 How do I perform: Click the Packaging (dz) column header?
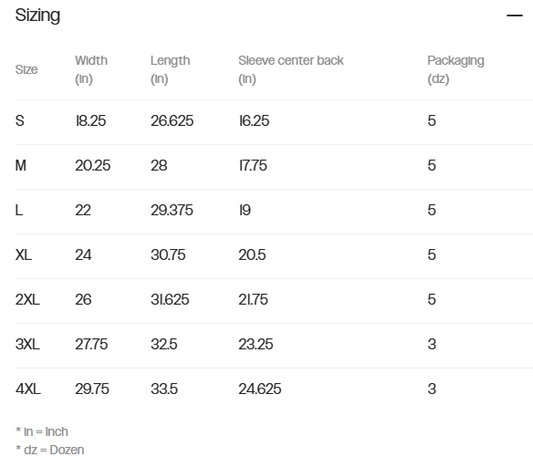point(455,70)
